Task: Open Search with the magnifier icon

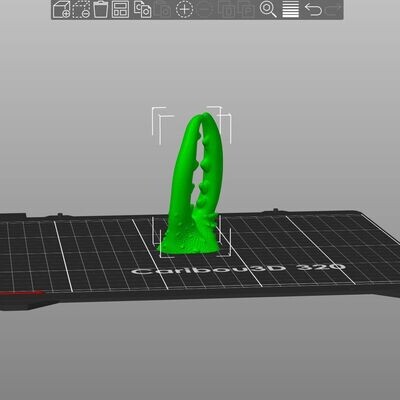Action: click(268, 9)
